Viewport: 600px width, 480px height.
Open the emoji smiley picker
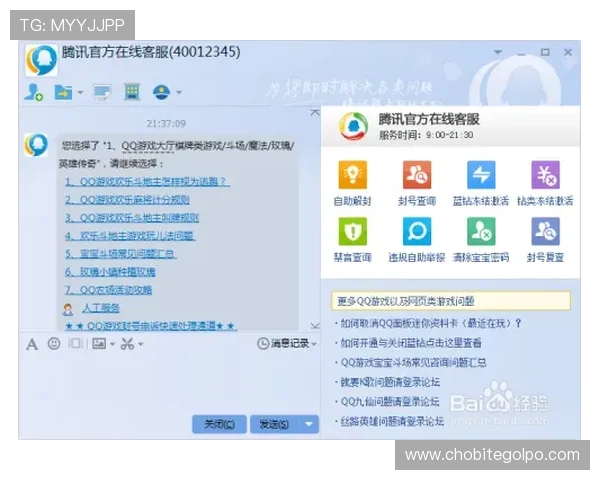(54, 344)
